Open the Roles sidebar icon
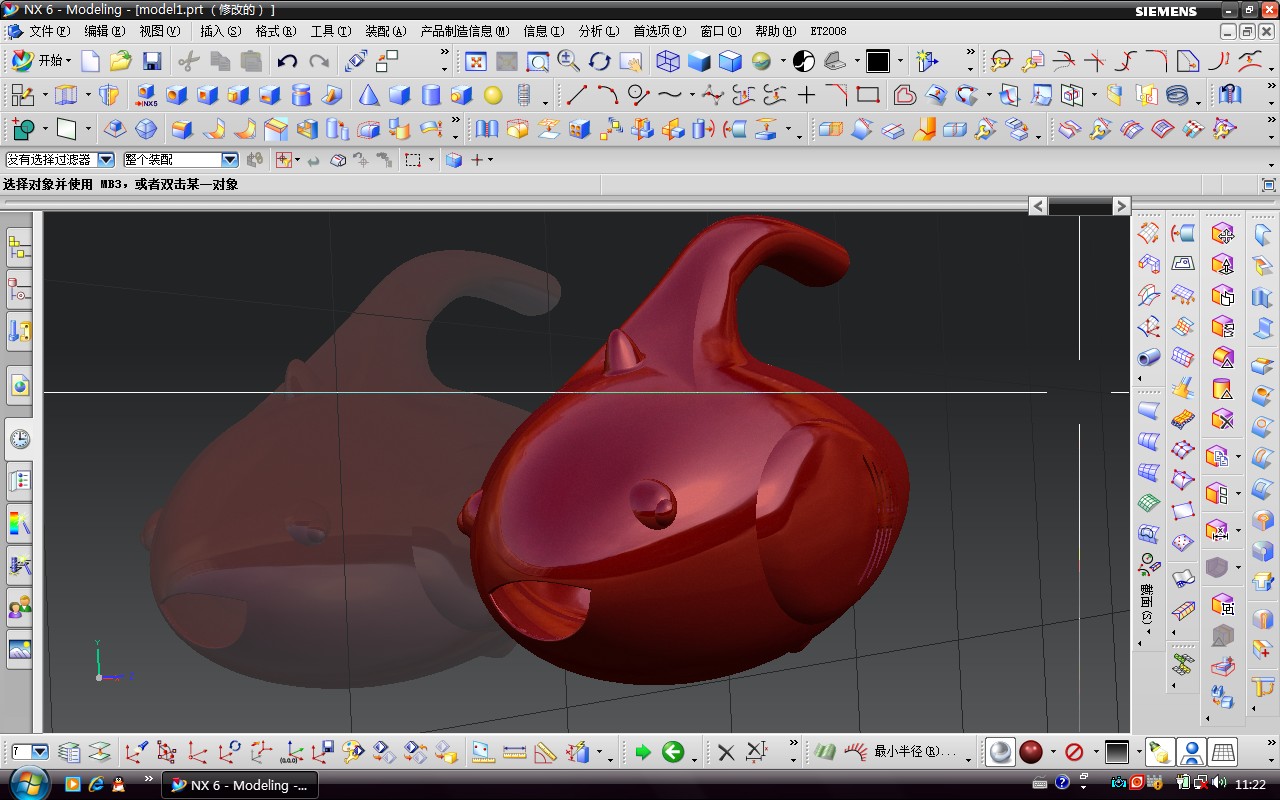The height and width of the screenshot is (800, 1280). pos(19,607)
